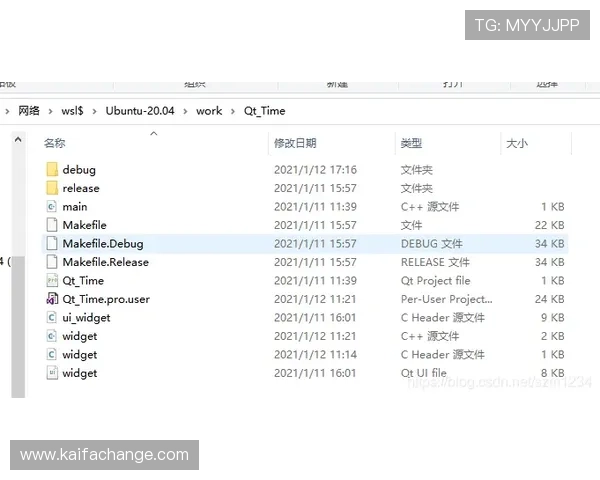This screenshot has height=480, width=600.
Task: Click the widget C++ source file icon
Action: [x=52, y=336]
